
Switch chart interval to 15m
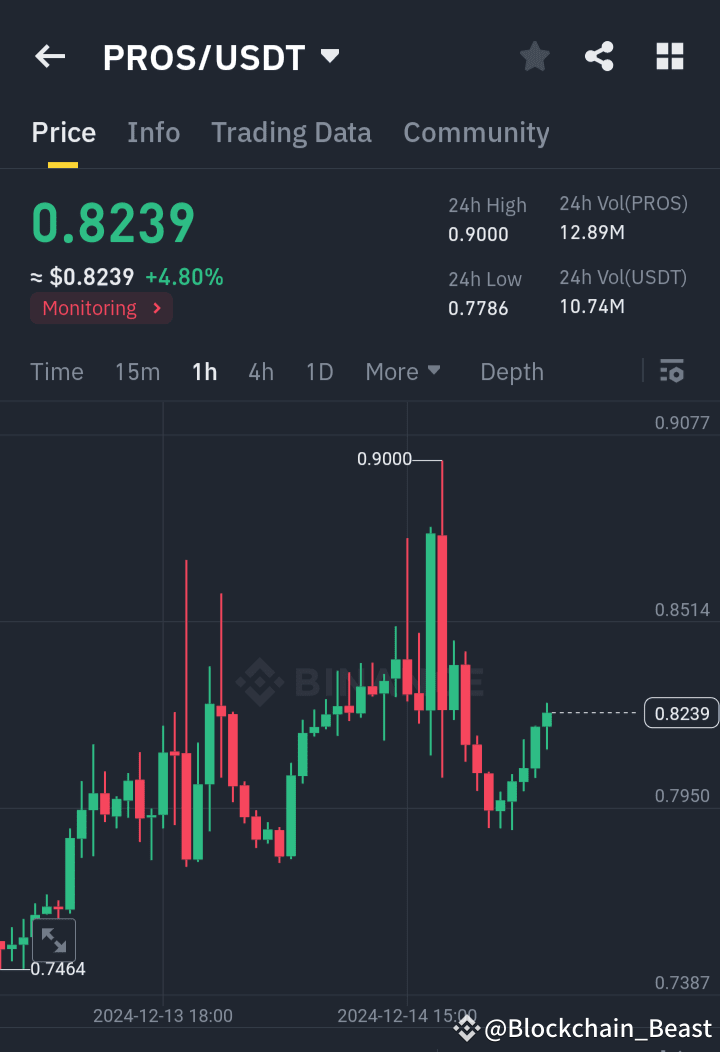137,371
